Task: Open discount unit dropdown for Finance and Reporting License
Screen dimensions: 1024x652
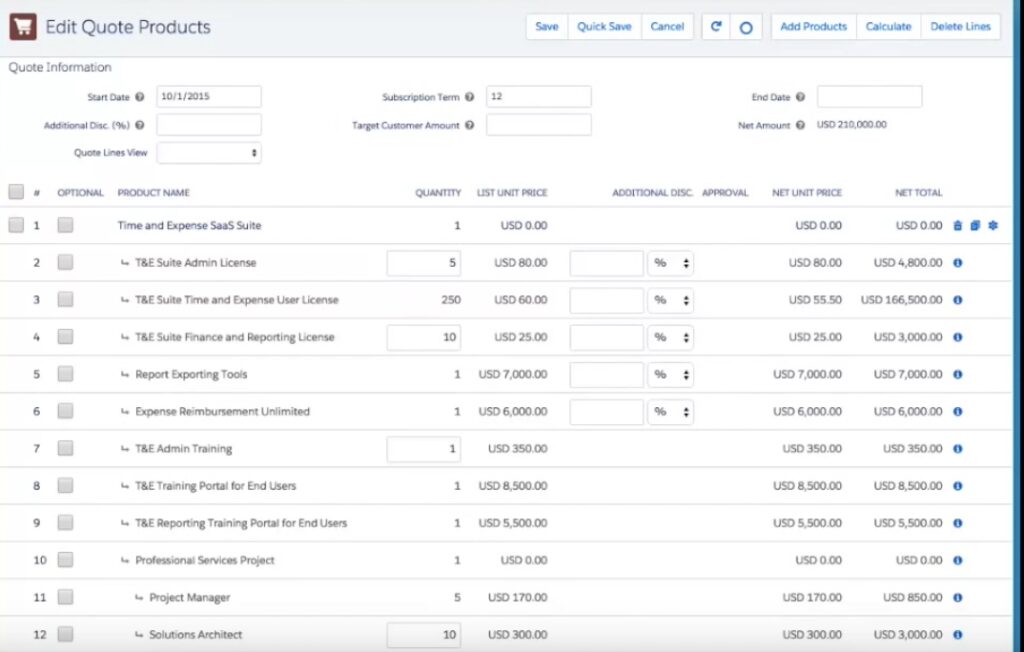Action: [x=671, y=338]
